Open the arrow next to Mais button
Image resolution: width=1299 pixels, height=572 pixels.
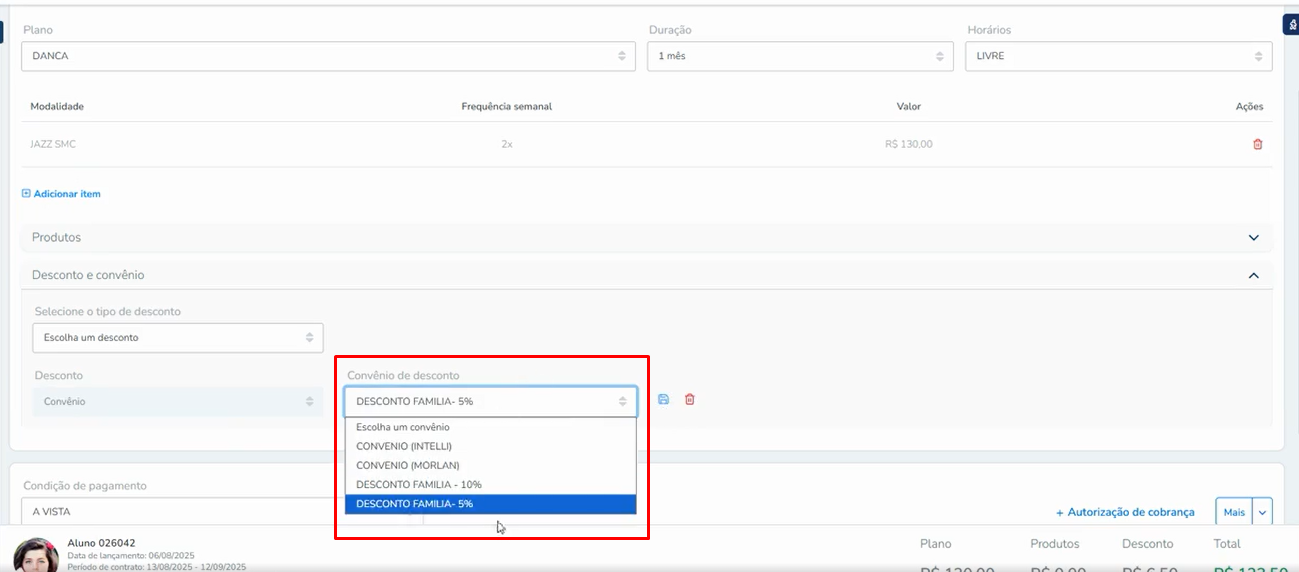[x=1262, y=512]
